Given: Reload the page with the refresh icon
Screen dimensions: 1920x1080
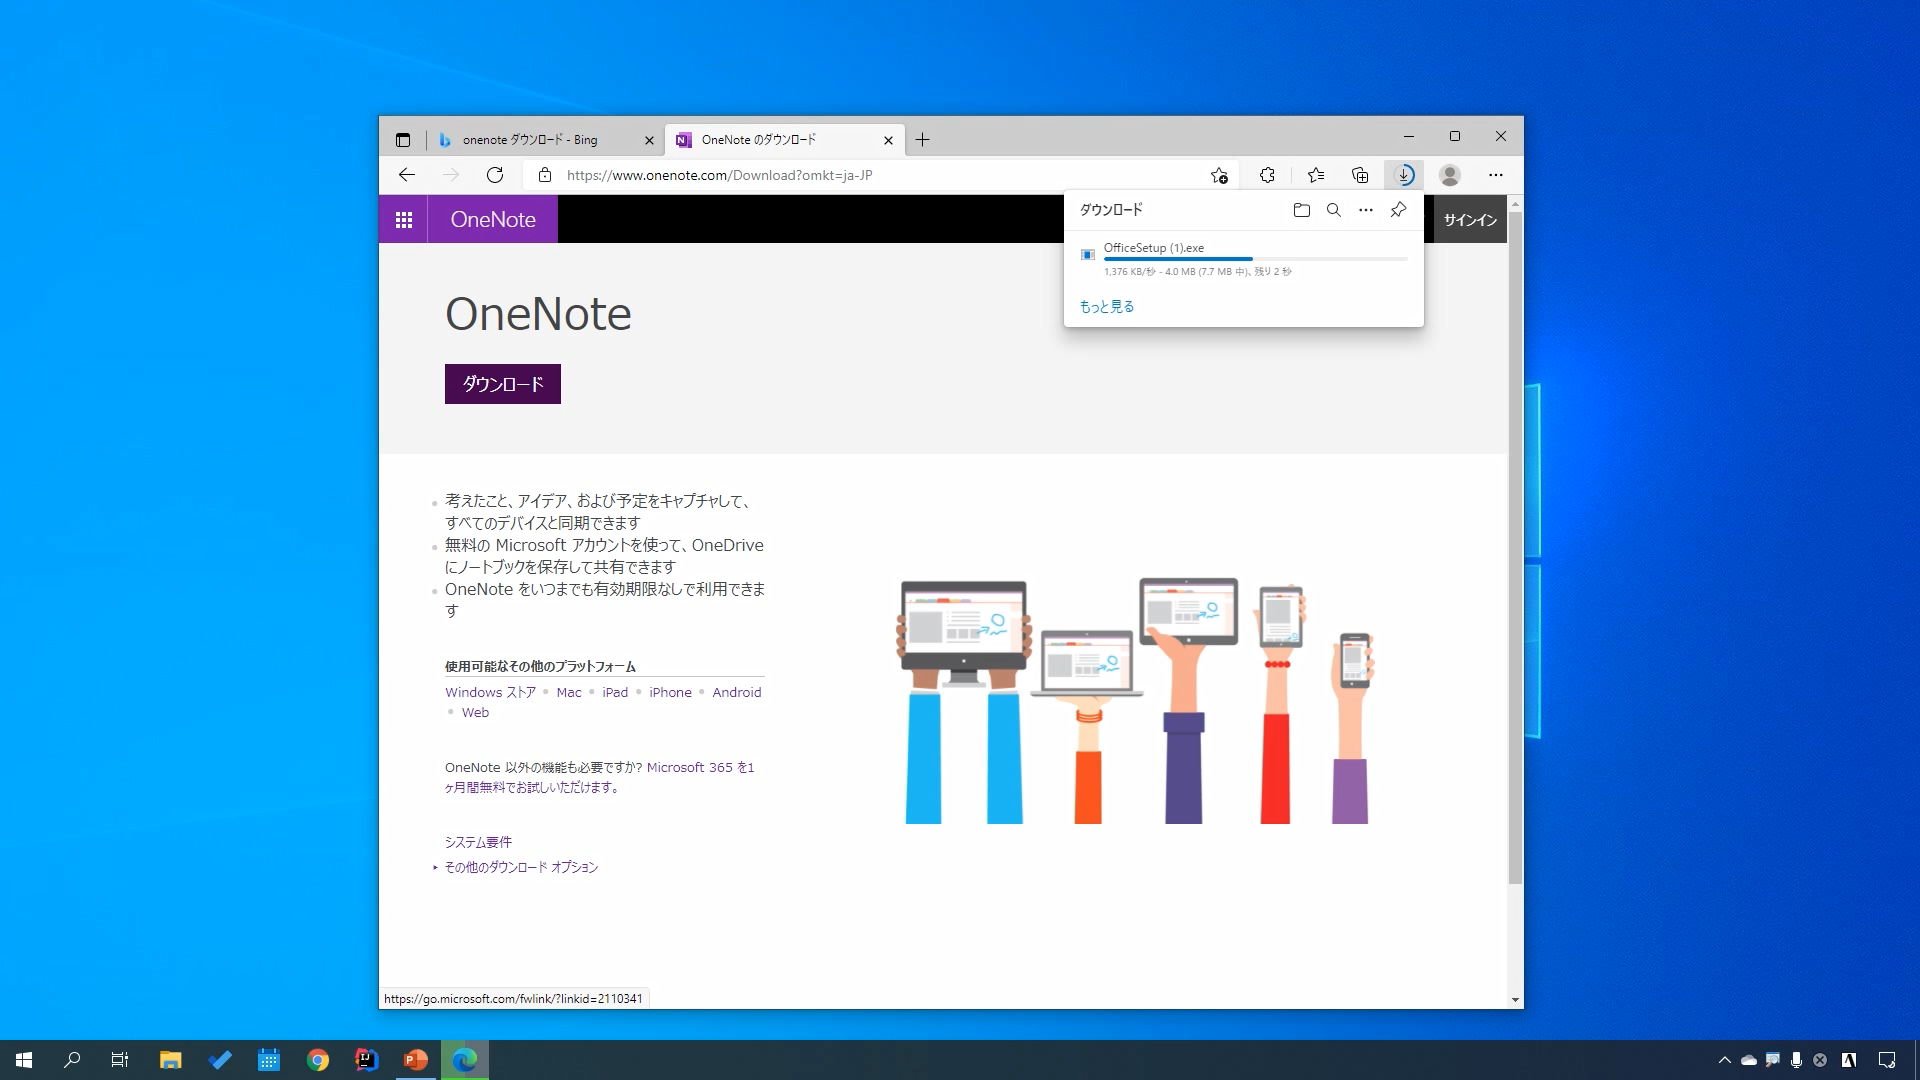Looking at the screenshot, I should coord(495,175).
